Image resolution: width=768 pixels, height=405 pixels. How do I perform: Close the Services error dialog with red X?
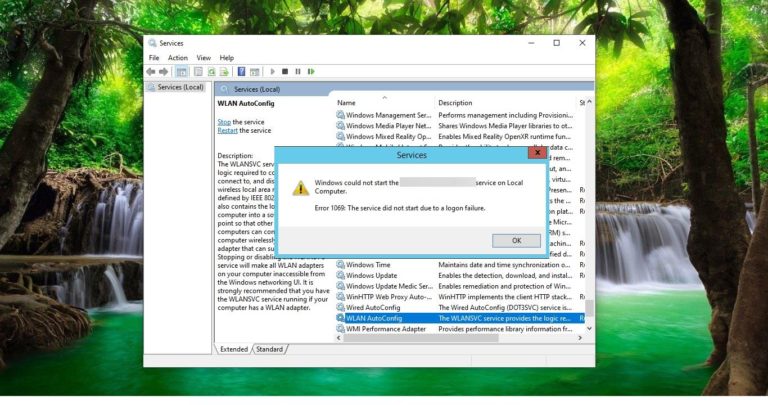(x=537, y=153)
